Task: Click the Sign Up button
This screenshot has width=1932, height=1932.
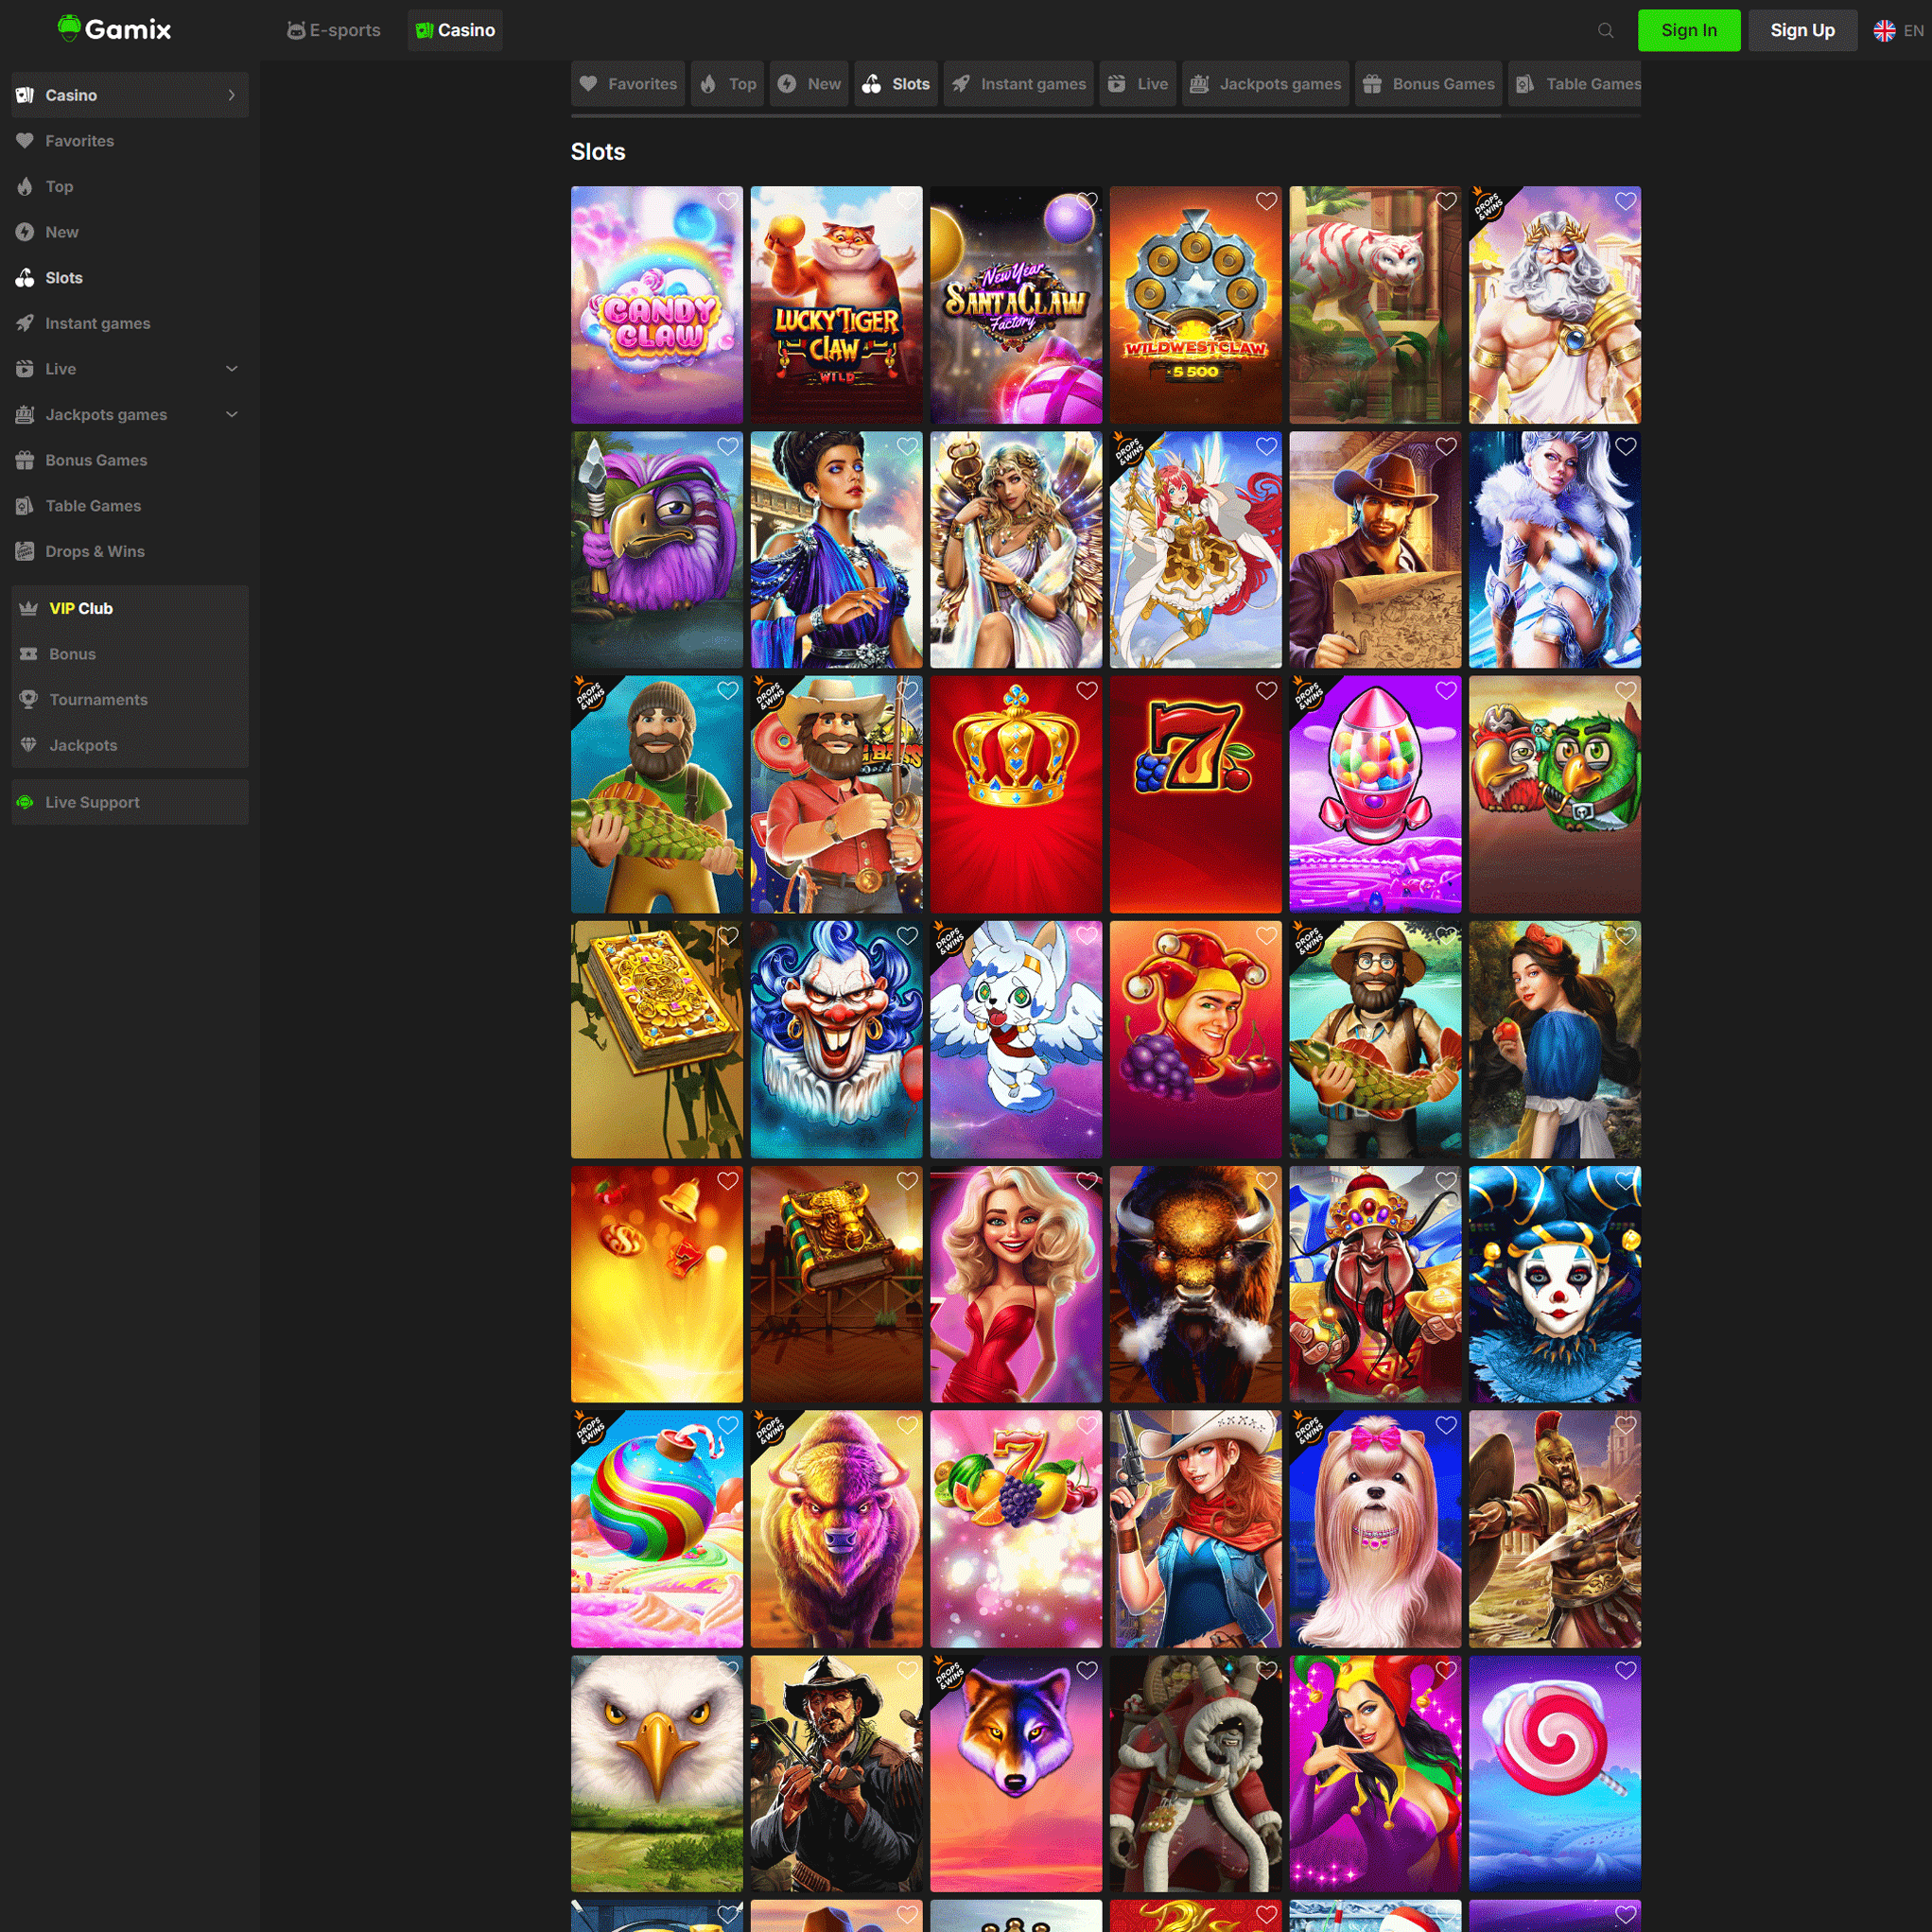Action: pyautogui.click(x=1802, y=30)
